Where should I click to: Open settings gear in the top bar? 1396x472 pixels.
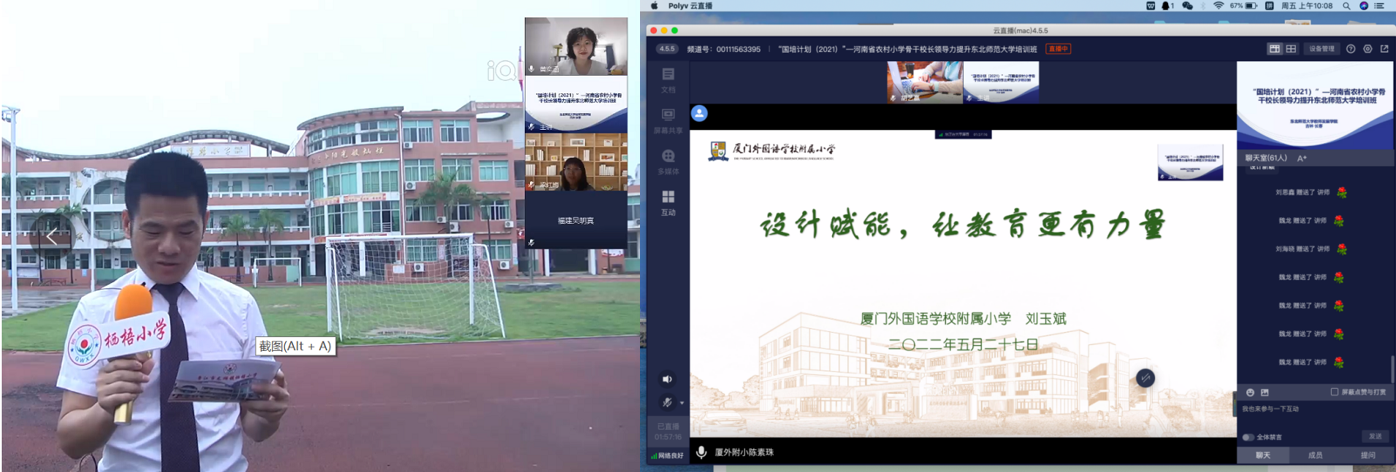[x=1368, y=49]
